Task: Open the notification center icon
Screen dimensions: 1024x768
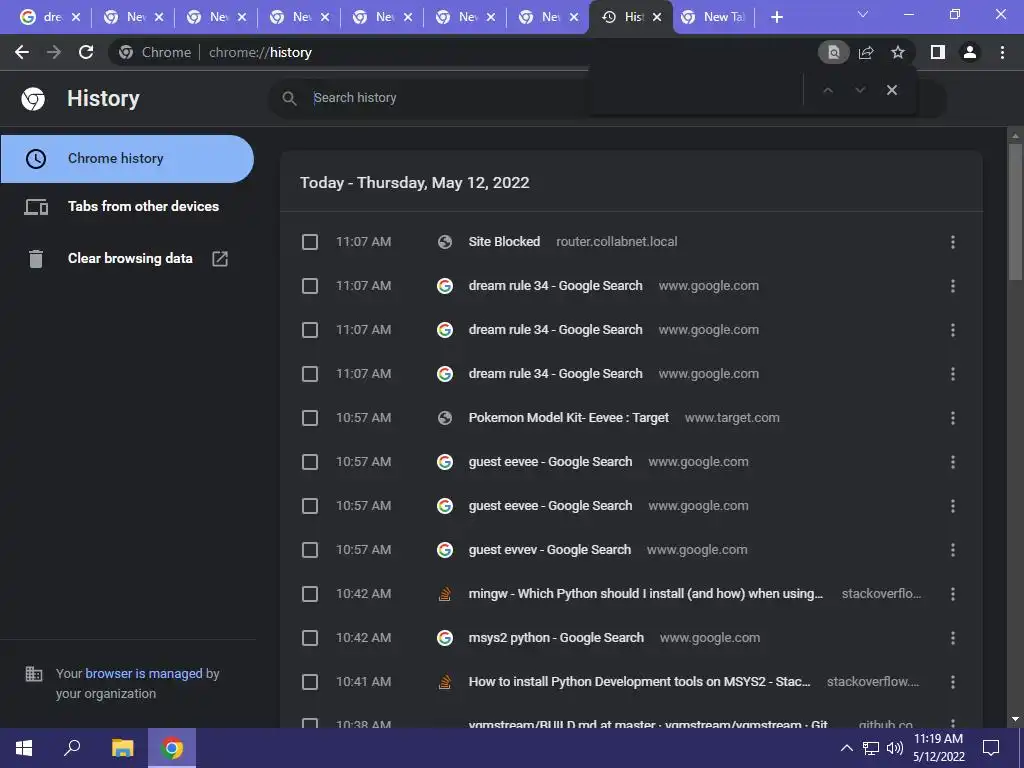Action: pos(991,748)
